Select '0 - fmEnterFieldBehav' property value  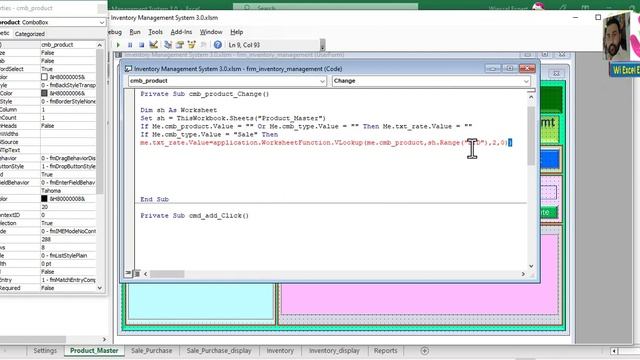coord(69,182)
